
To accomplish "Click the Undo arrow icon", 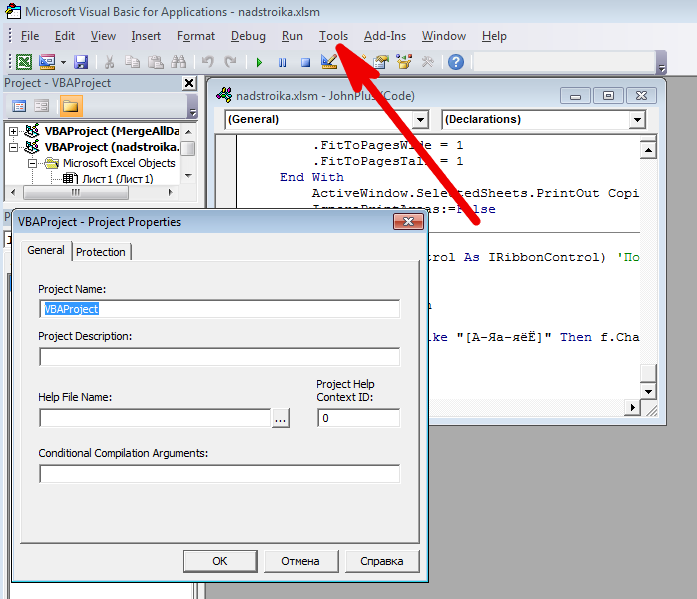I will coord(207,62).
